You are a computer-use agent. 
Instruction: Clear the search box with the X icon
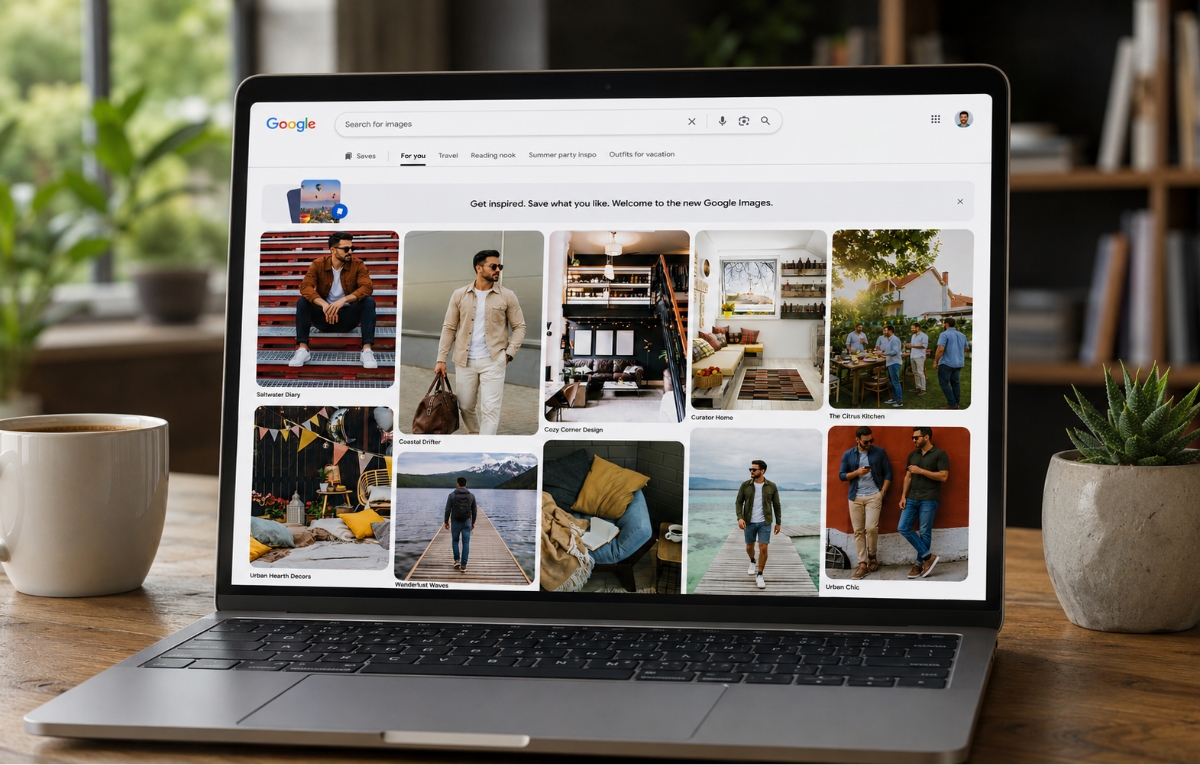point(691,122)
